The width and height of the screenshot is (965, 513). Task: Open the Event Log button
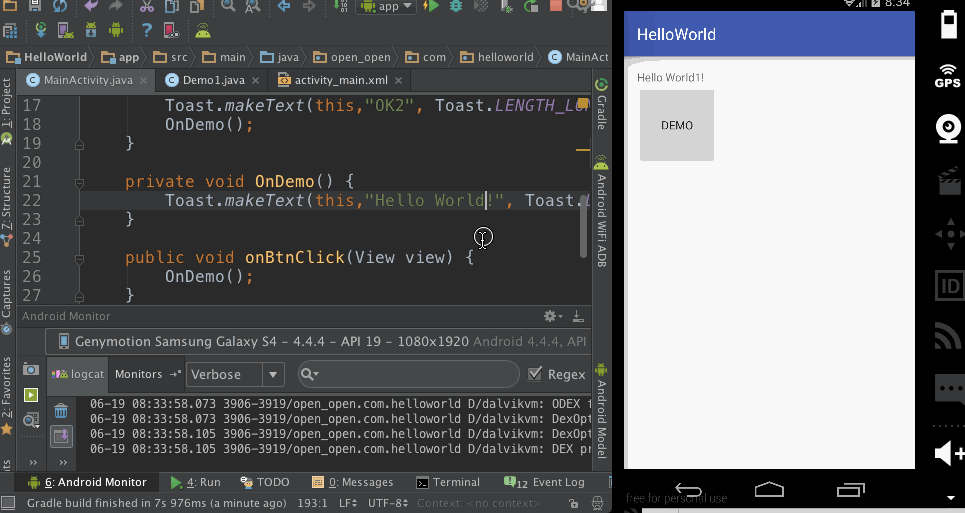click(x=544, y=482)
